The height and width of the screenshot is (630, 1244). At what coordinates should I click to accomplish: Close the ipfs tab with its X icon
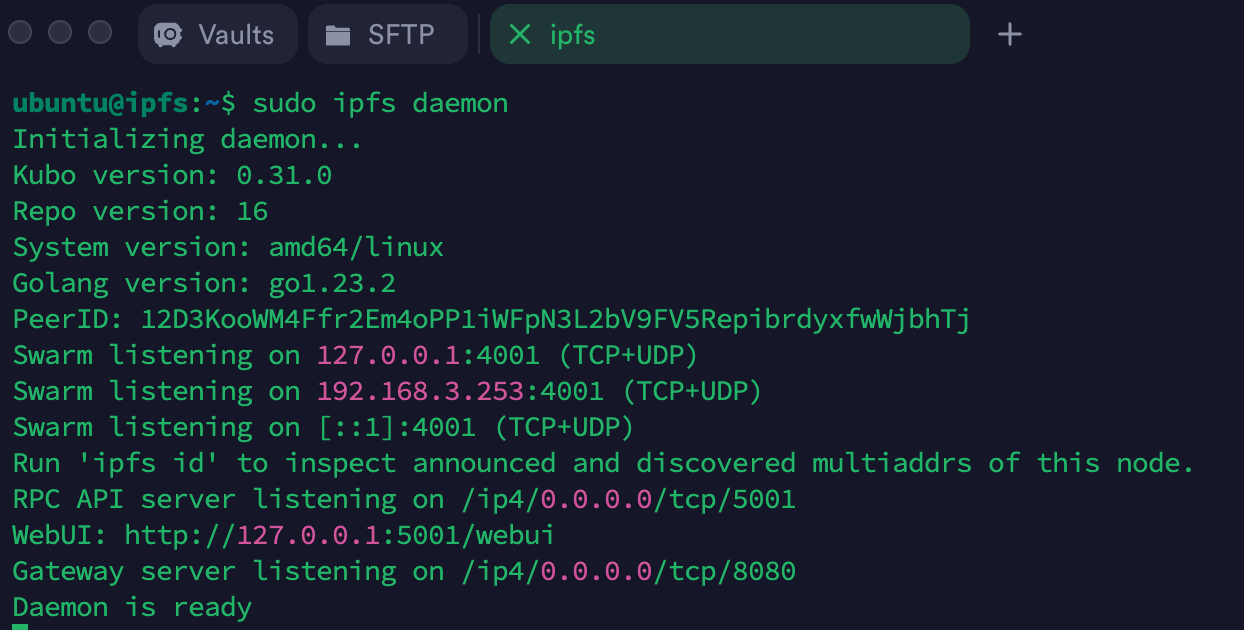(519, 35)
